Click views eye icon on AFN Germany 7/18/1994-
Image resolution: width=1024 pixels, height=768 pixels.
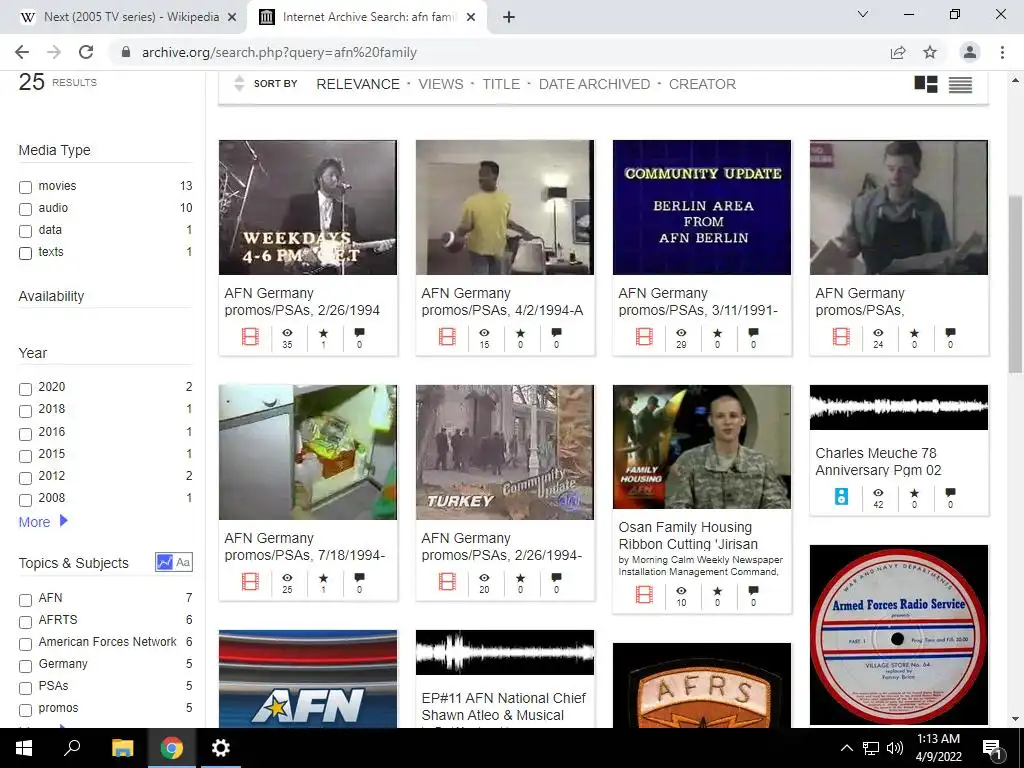point(287,578)
